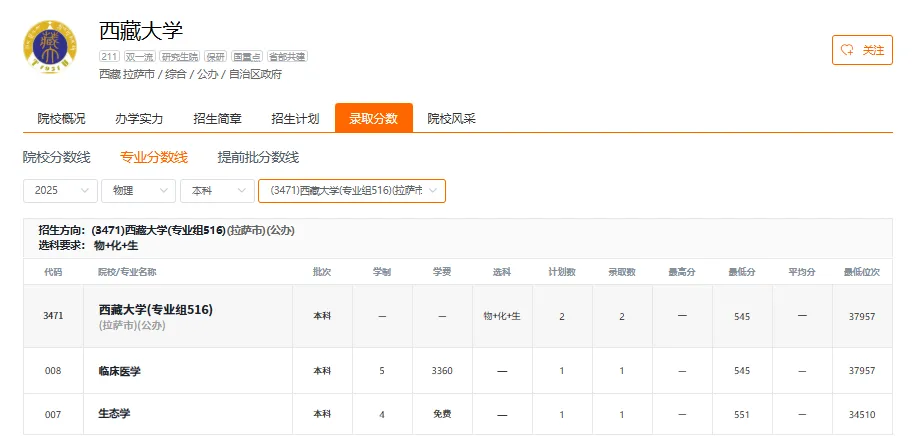Select 专业分数线 sub-tab
The height and width of the screenshot is (447, 915).
(154, 157)
